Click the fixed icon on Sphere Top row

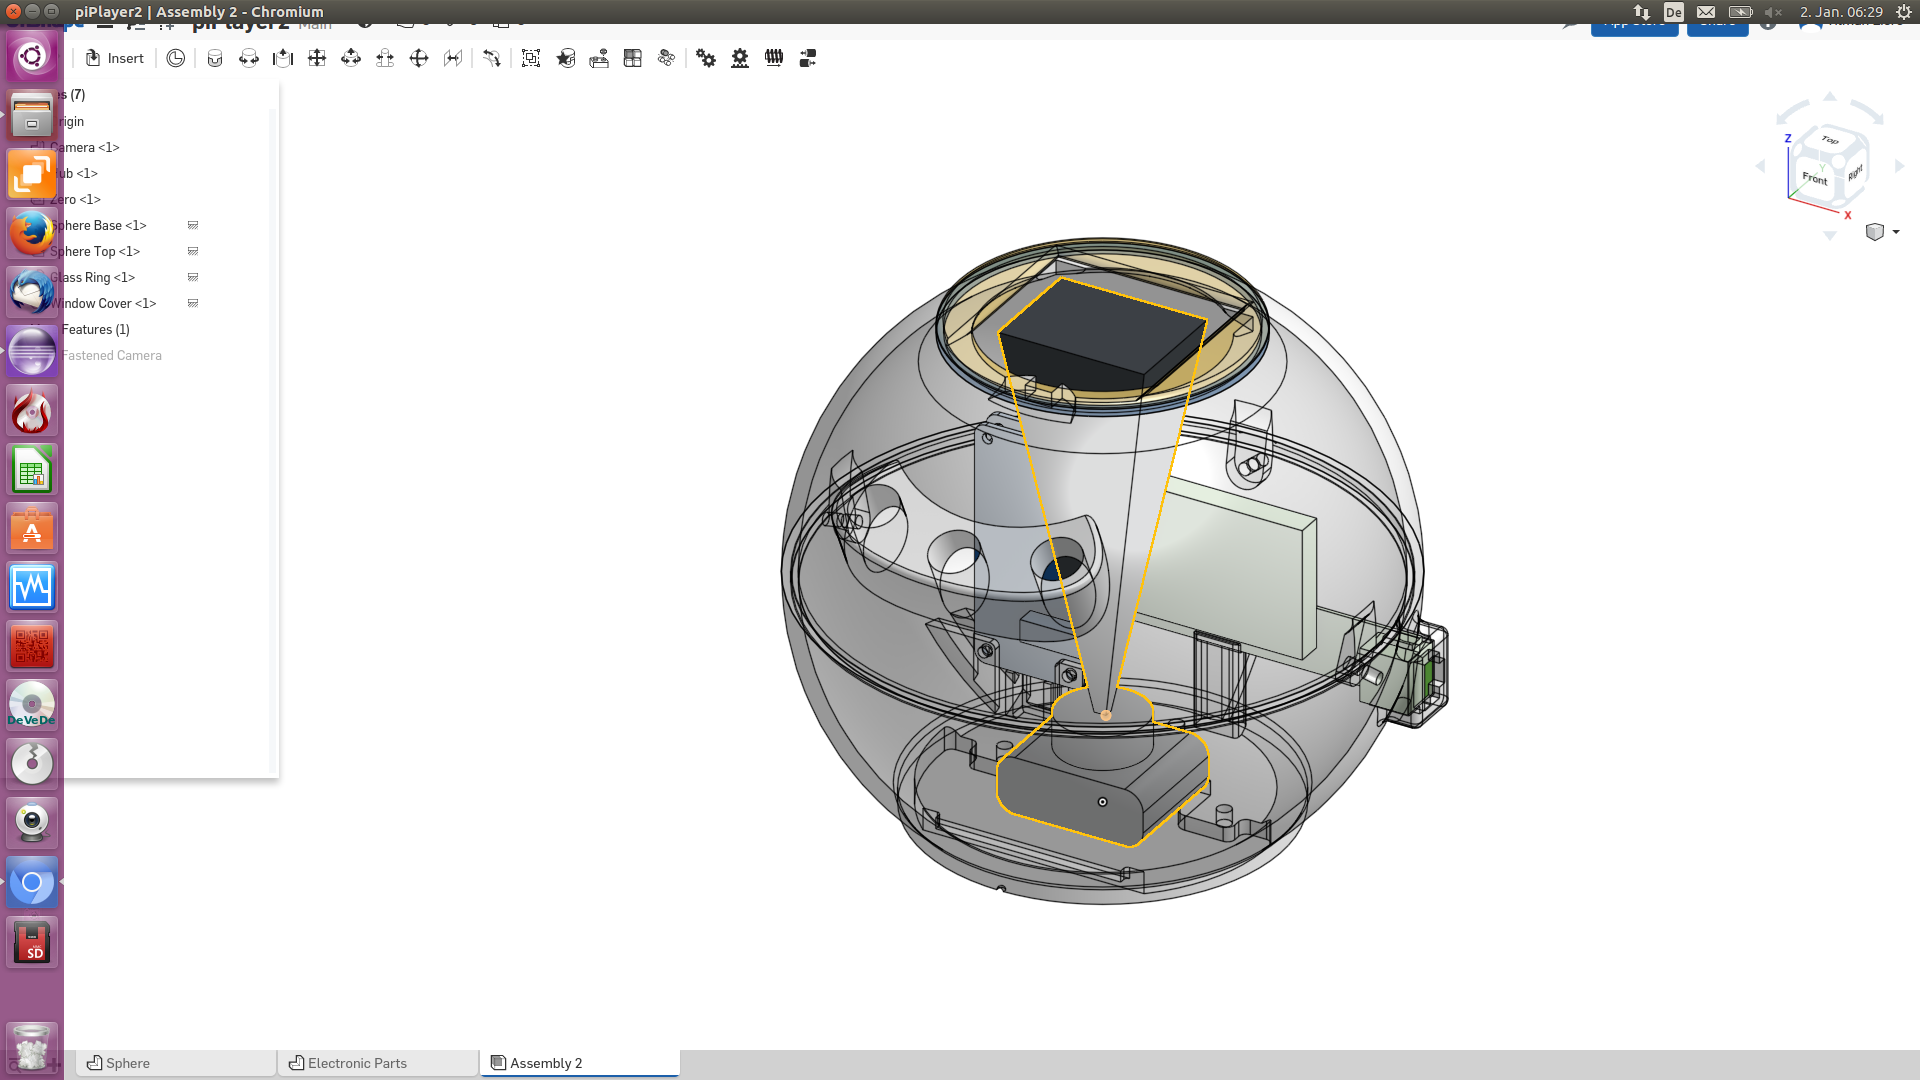[x=193, y=251]
